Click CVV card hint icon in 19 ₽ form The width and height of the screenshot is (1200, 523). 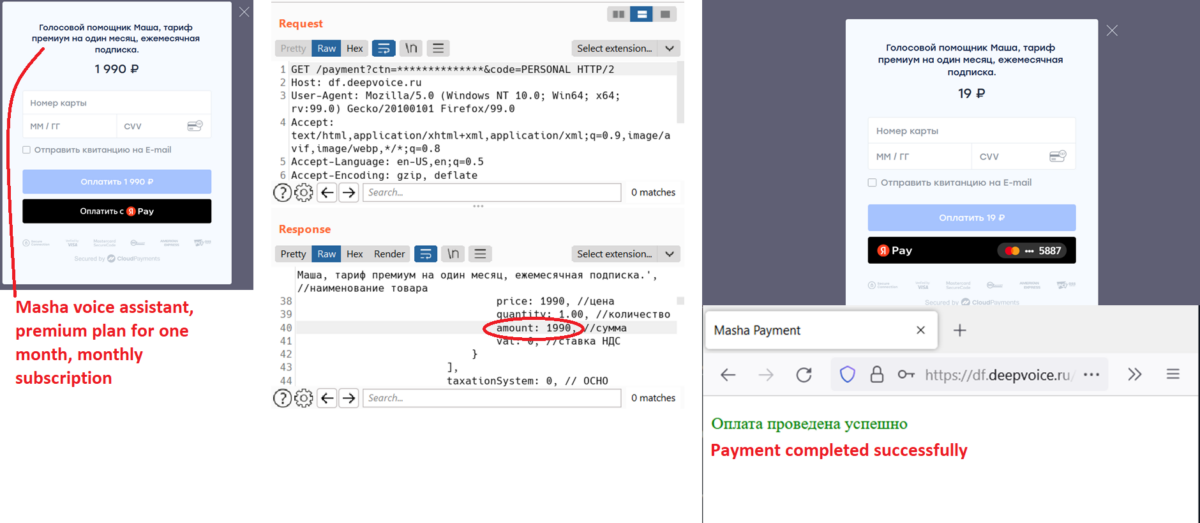(1058, 156)
